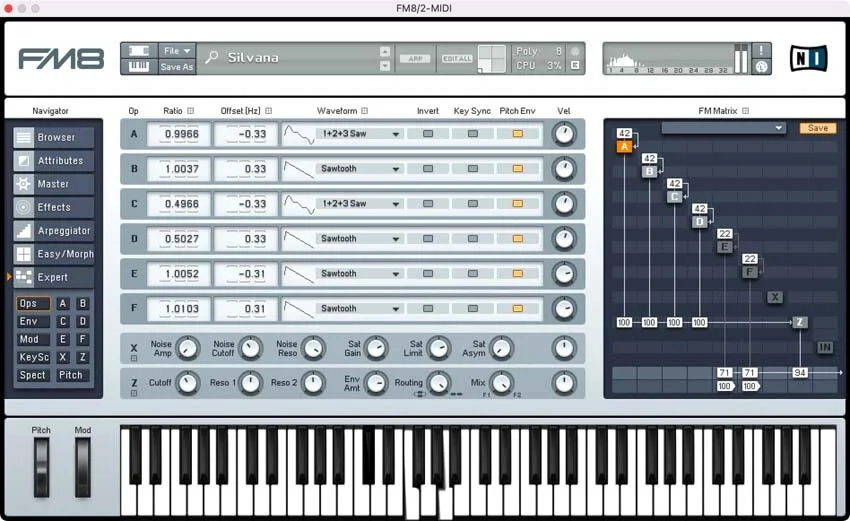The width and height of the screenshot is (850, 521).
Task: Select operator A block in FM Matrix
Action: pos(624,146)
